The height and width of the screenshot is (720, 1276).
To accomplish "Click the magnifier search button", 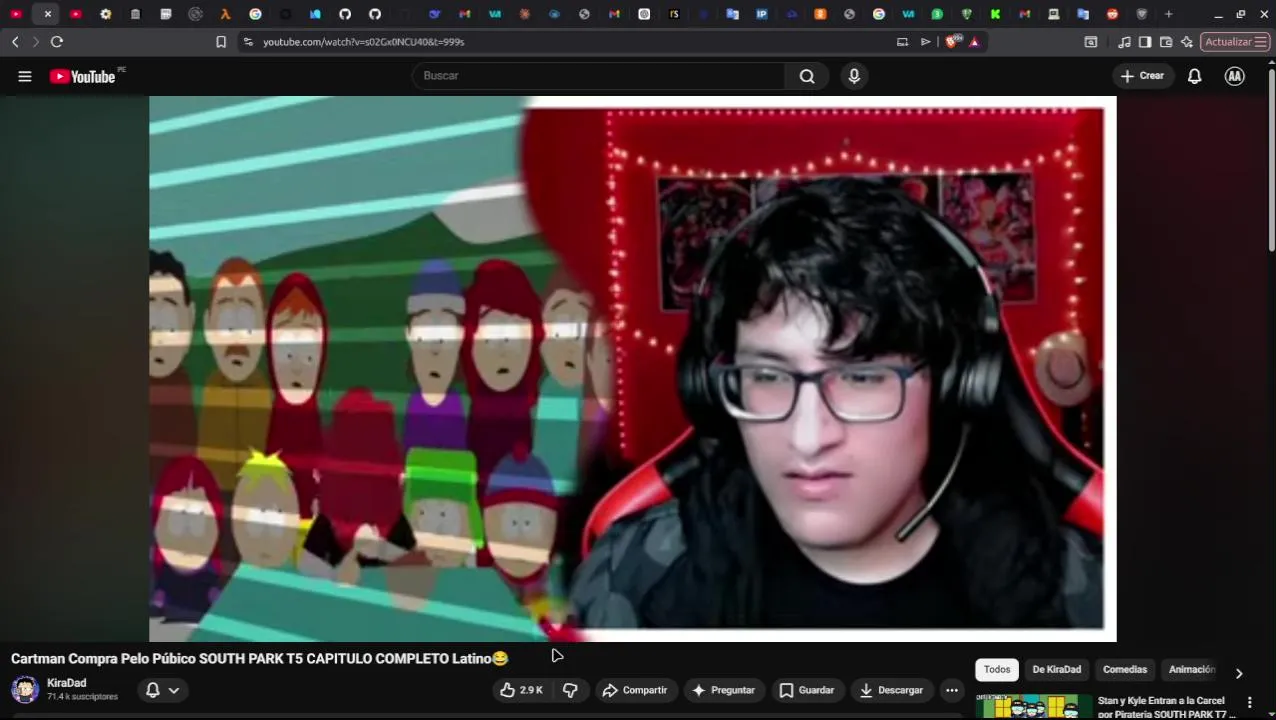I will coord(807,76).
